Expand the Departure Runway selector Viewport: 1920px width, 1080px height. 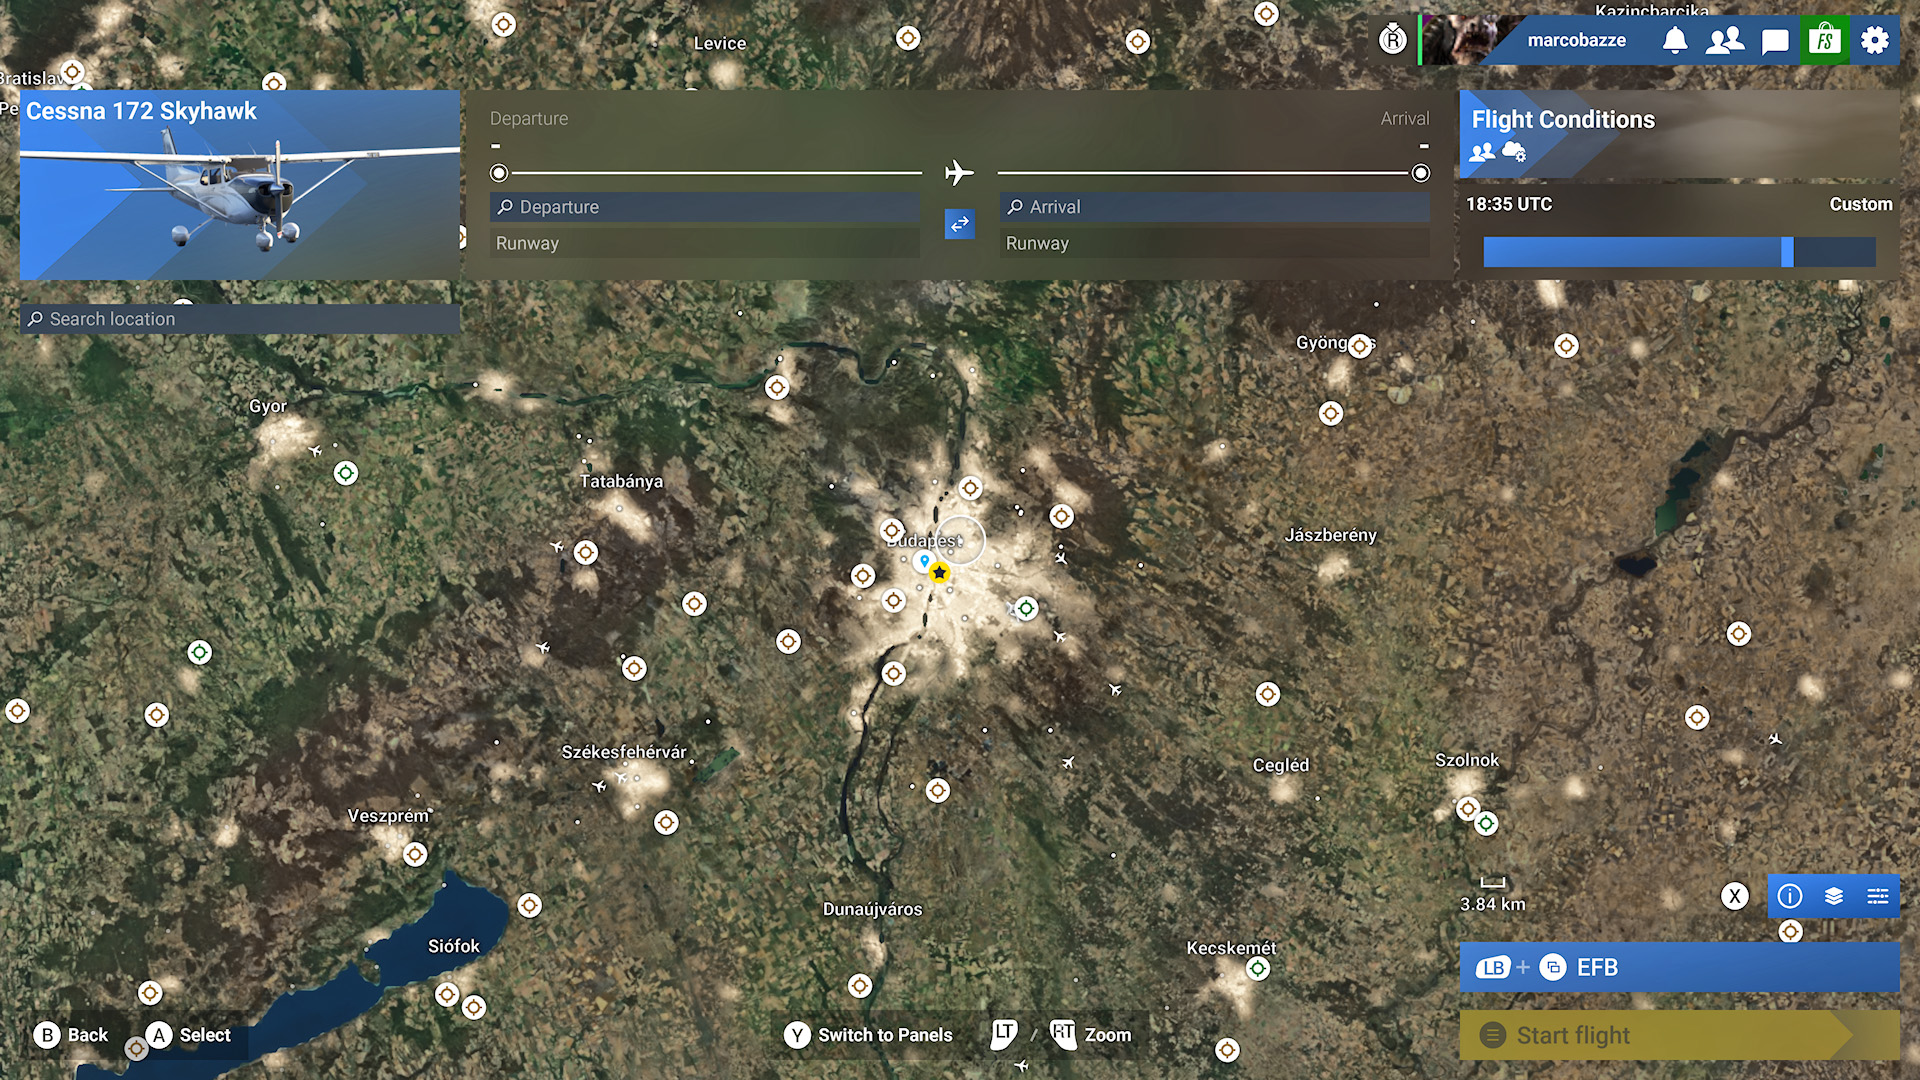click(x=704, y=243)
